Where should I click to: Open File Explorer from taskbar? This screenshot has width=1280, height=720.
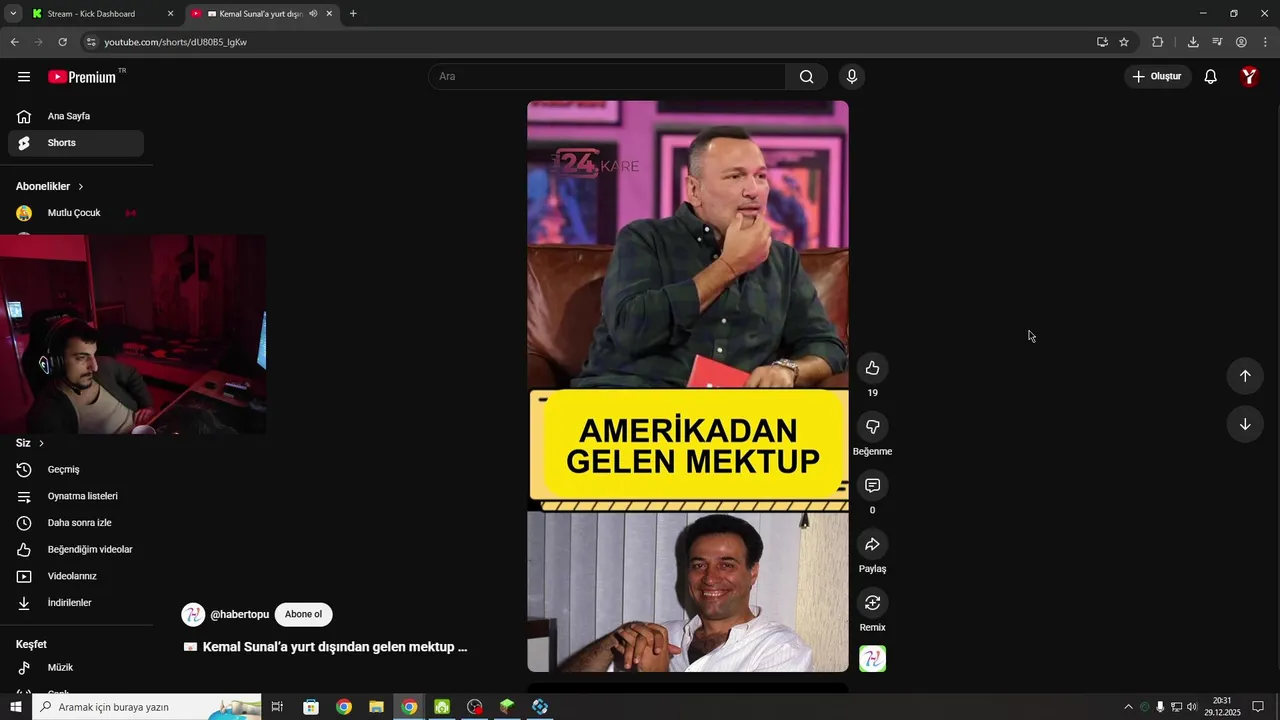tap(377, 707)
